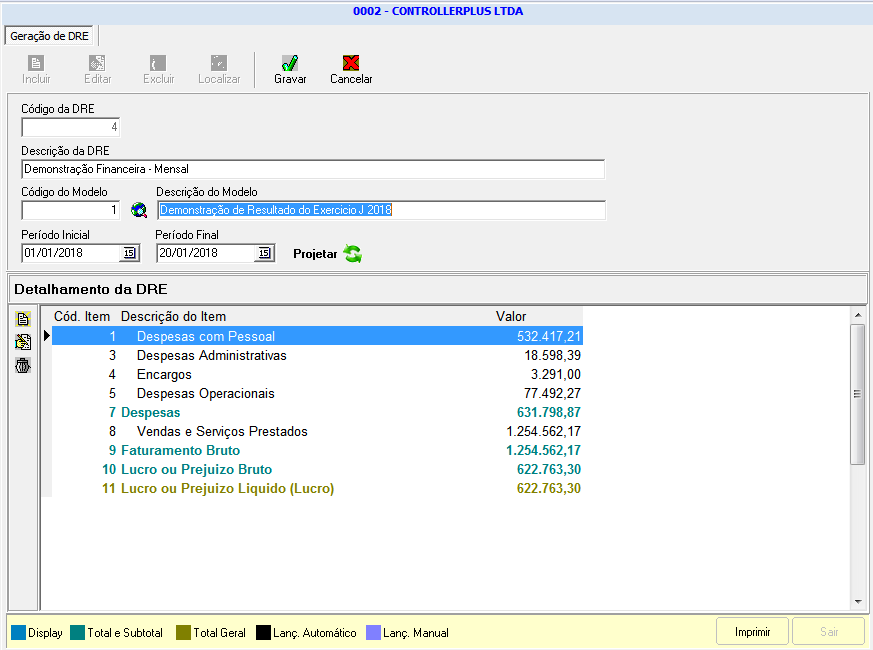Click the Descrição do Modelo field
This screenshot has width=873, height=650.
point(381,210)
